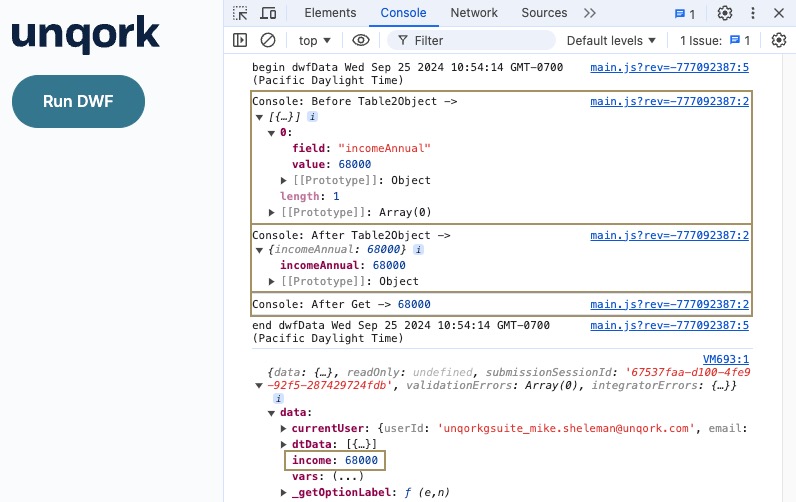Viewport: 796px width, 502px height.
Task: Clear the console with the circle-slash icon
Action: (268, 40)
